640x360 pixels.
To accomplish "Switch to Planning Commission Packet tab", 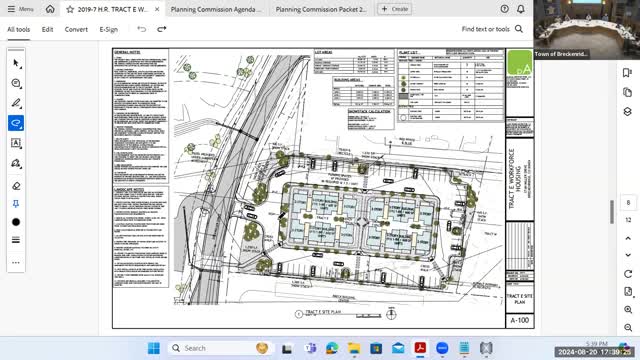I will pyautogui.click(x=321, y=9).
